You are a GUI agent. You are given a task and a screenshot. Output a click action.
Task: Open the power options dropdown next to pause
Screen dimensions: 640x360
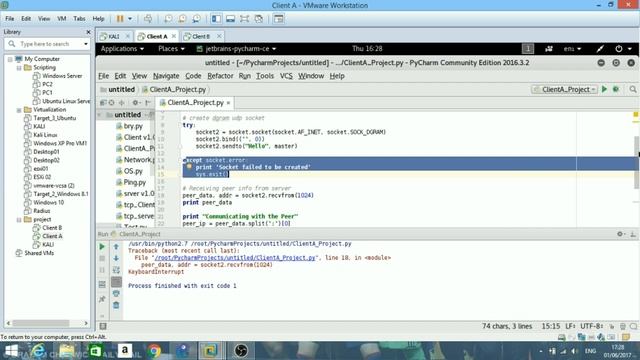tap(130, 19)
